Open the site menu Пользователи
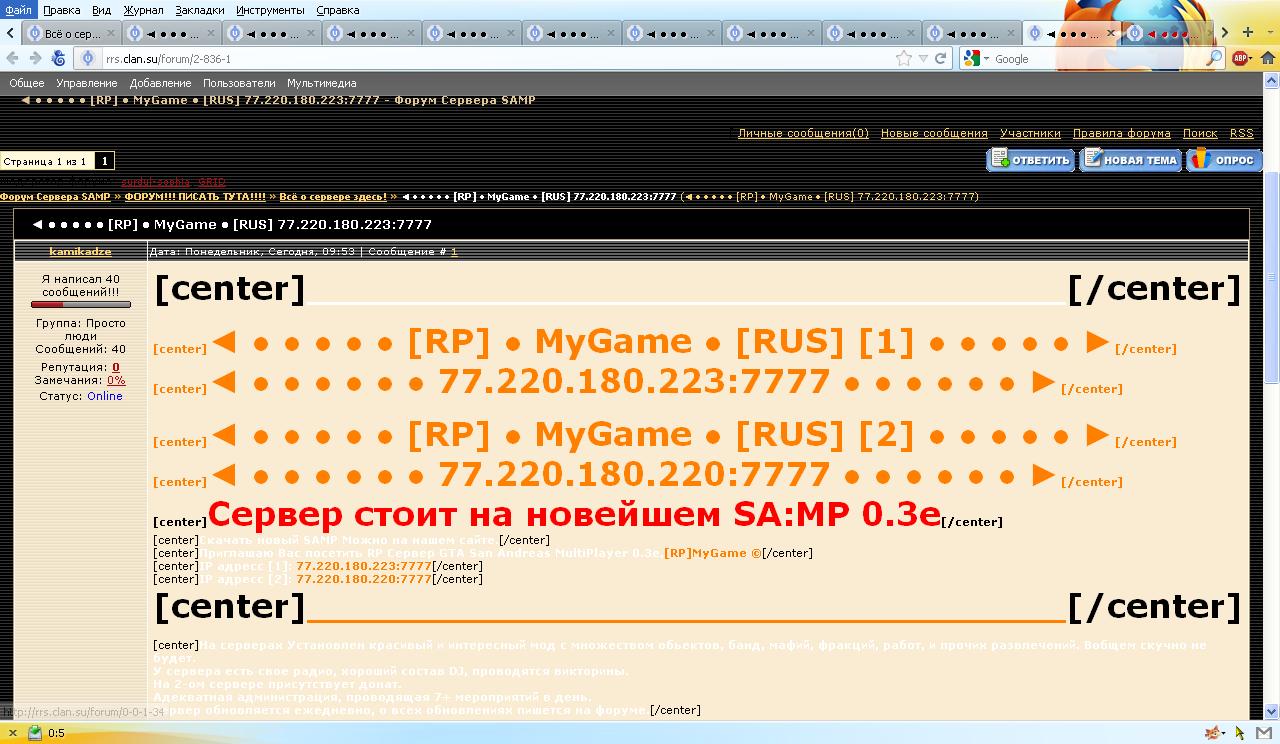 (x=239, y=83)
